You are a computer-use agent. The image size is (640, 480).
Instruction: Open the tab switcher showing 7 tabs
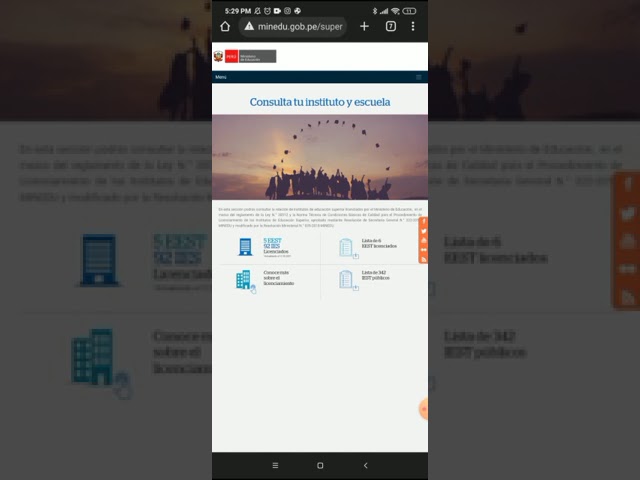390,26
